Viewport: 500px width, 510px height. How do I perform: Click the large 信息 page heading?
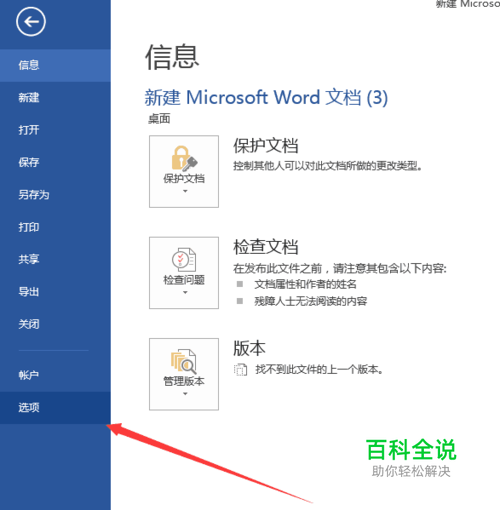pyautogui.click(x=172, y=57)
